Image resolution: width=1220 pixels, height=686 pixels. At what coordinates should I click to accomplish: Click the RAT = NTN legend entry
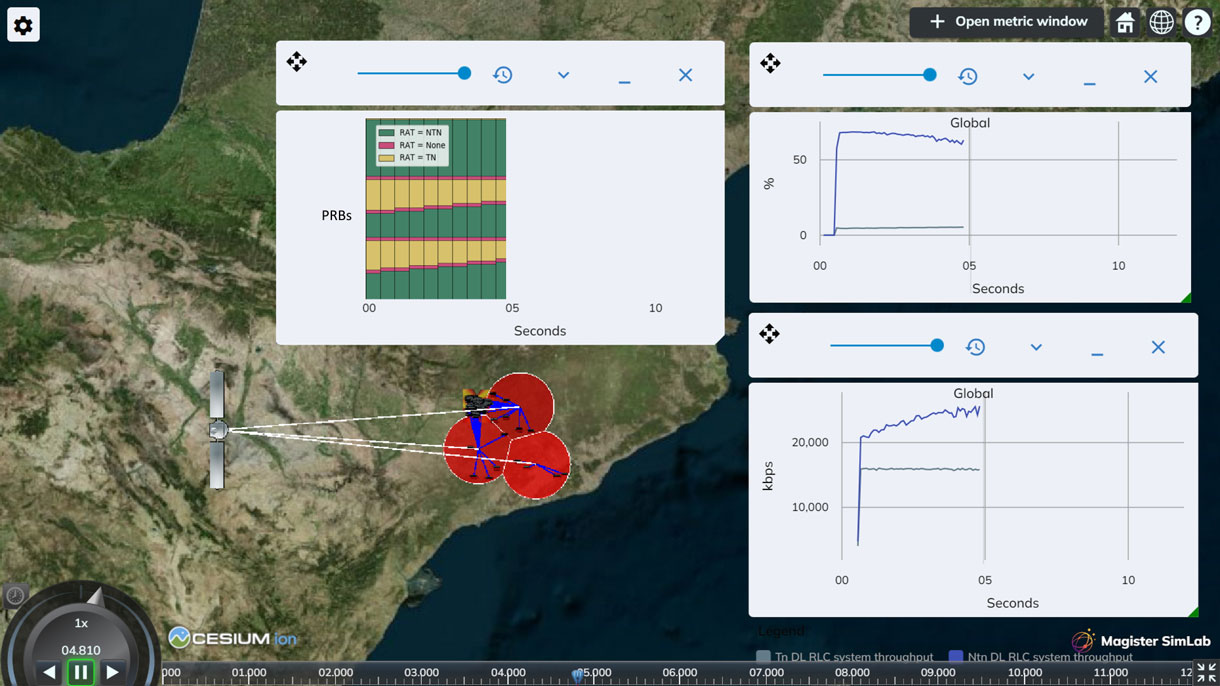[413, 132]
